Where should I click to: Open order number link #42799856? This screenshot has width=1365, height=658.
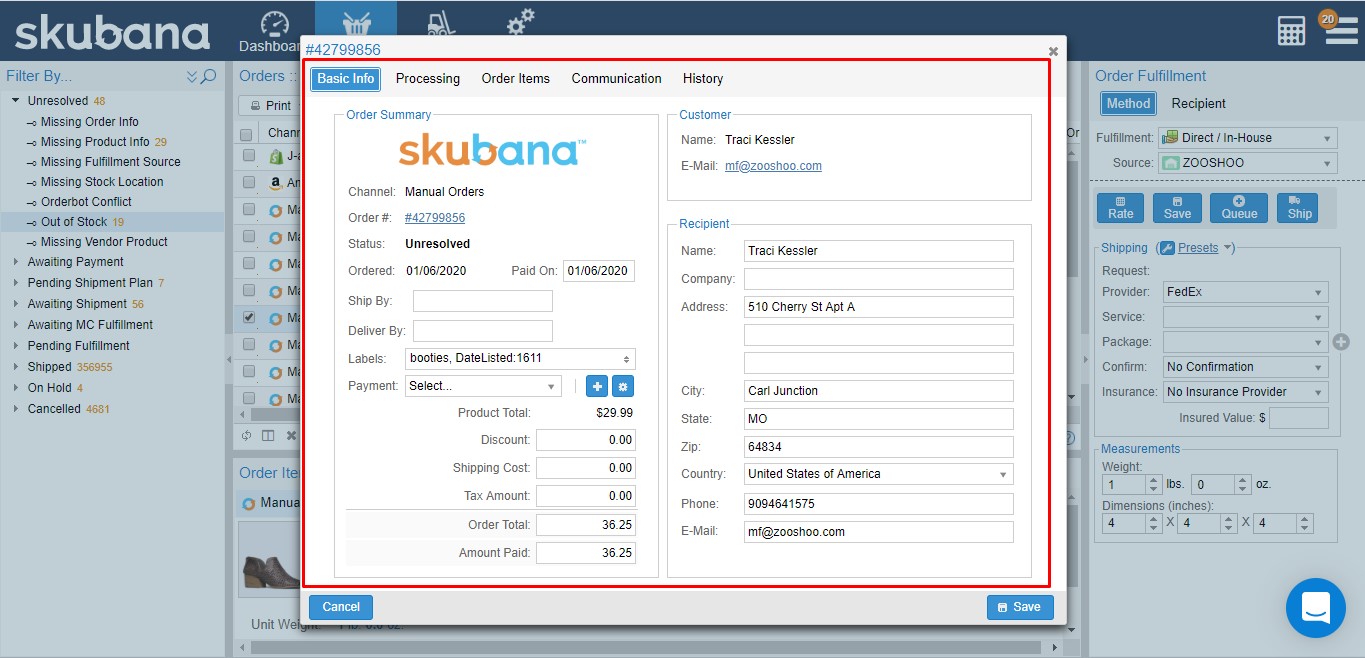coord(435,218)
